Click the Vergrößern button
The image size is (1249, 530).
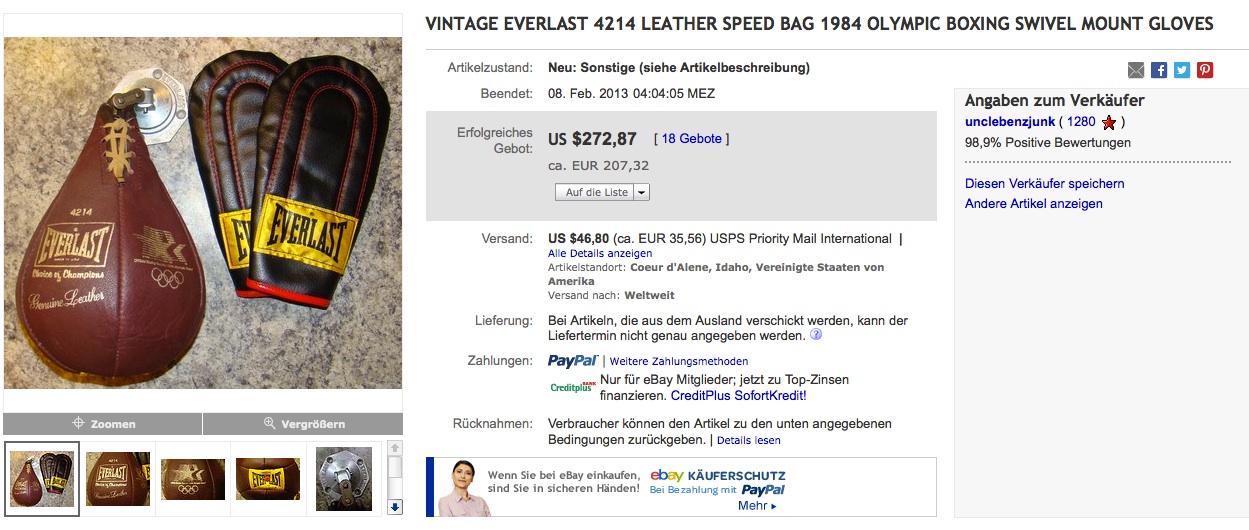303,424
